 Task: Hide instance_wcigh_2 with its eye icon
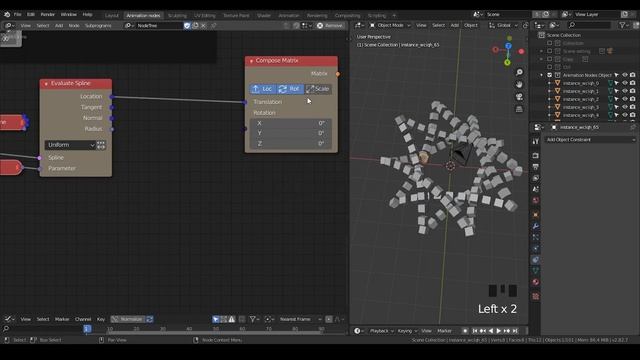pos(624,99)
